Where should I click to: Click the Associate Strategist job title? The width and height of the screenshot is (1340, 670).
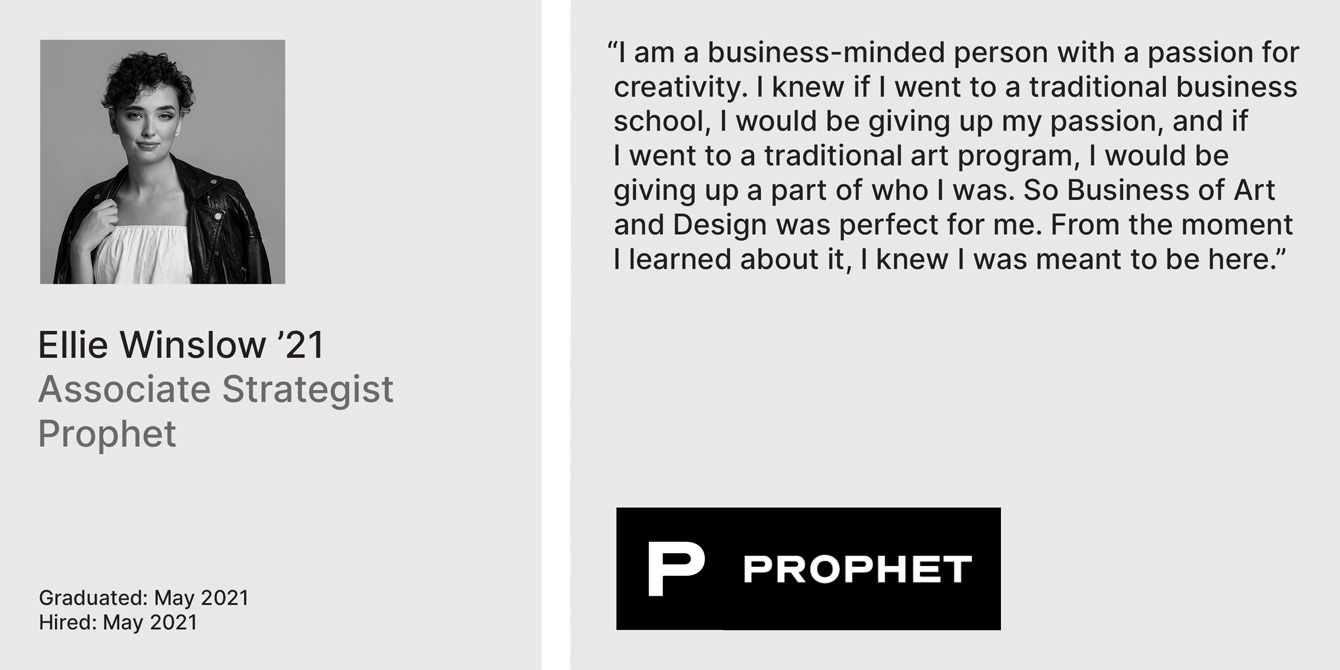tap(216, 389)
